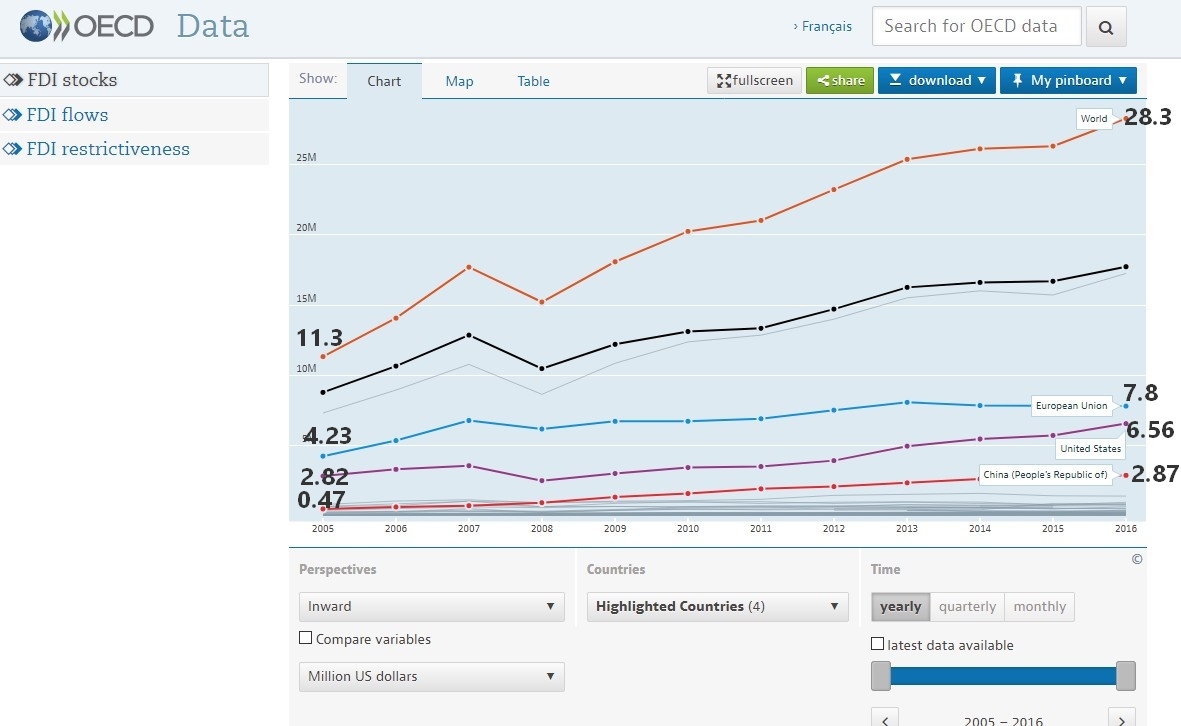The image size is (1181, 726).
Task: Click the FDI stocks indicator icon
Action: click(x=13, y=80)
